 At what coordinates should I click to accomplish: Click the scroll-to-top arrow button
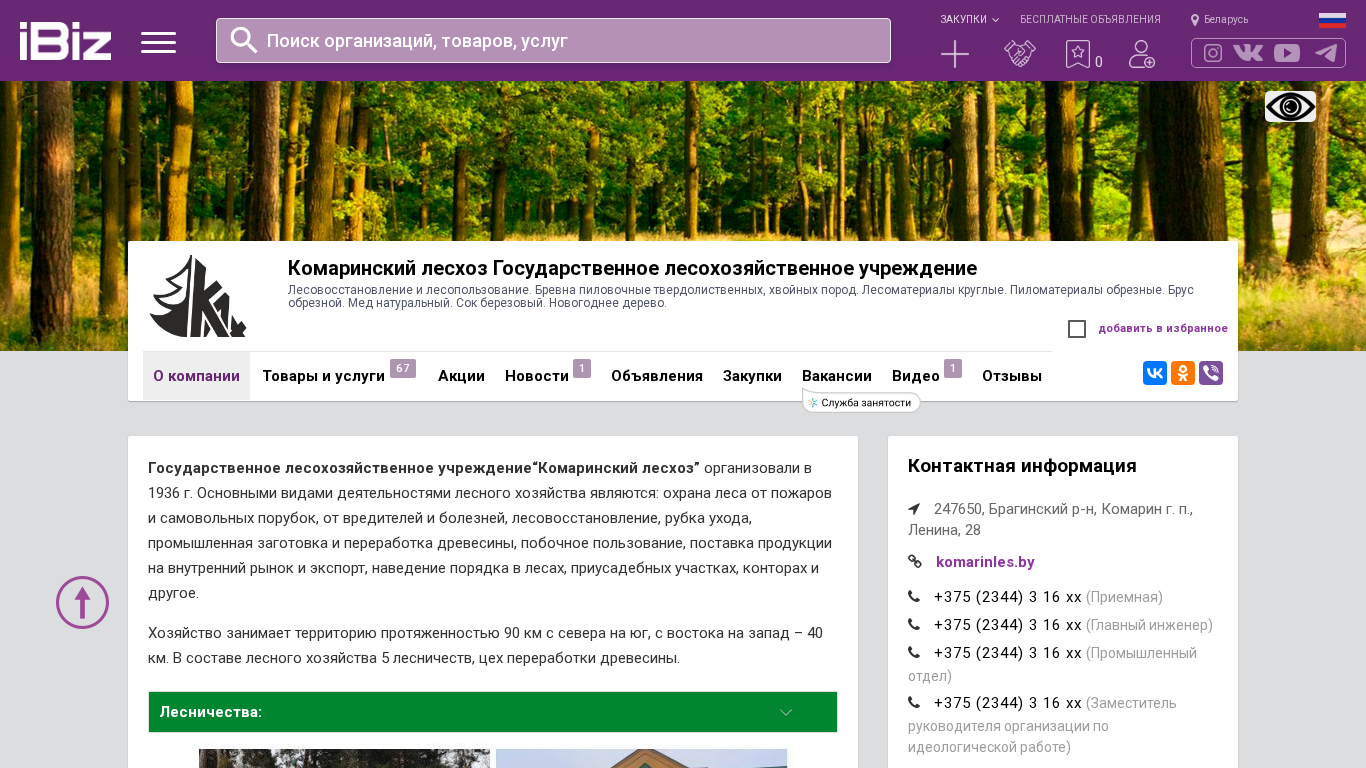pos(82,602)
